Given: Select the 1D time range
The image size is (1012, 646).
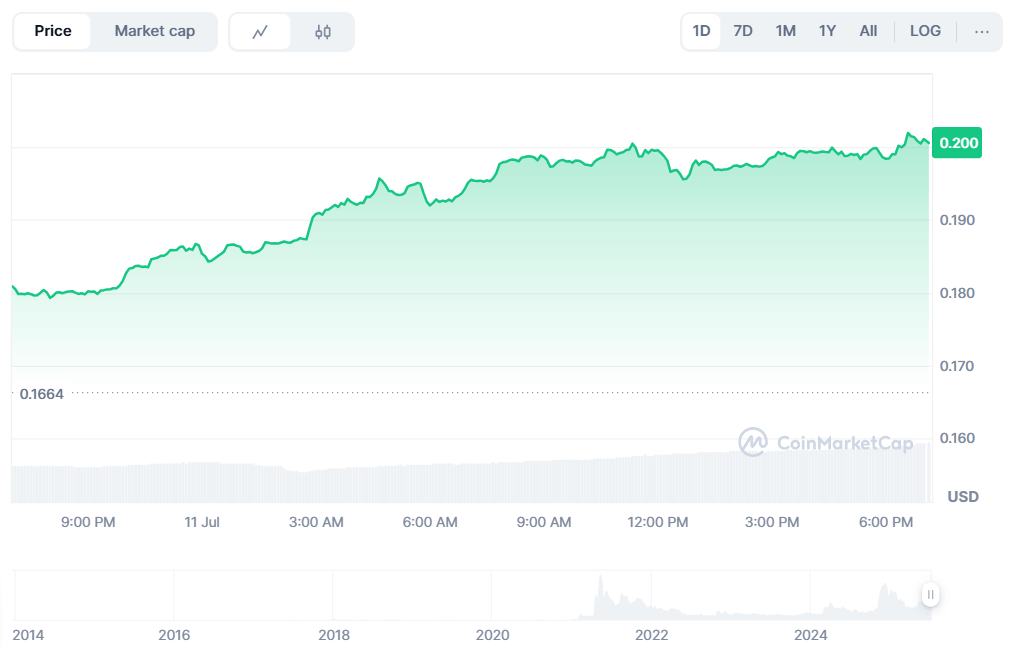Looking at the screenshot, I should click(x=701, y=32).
